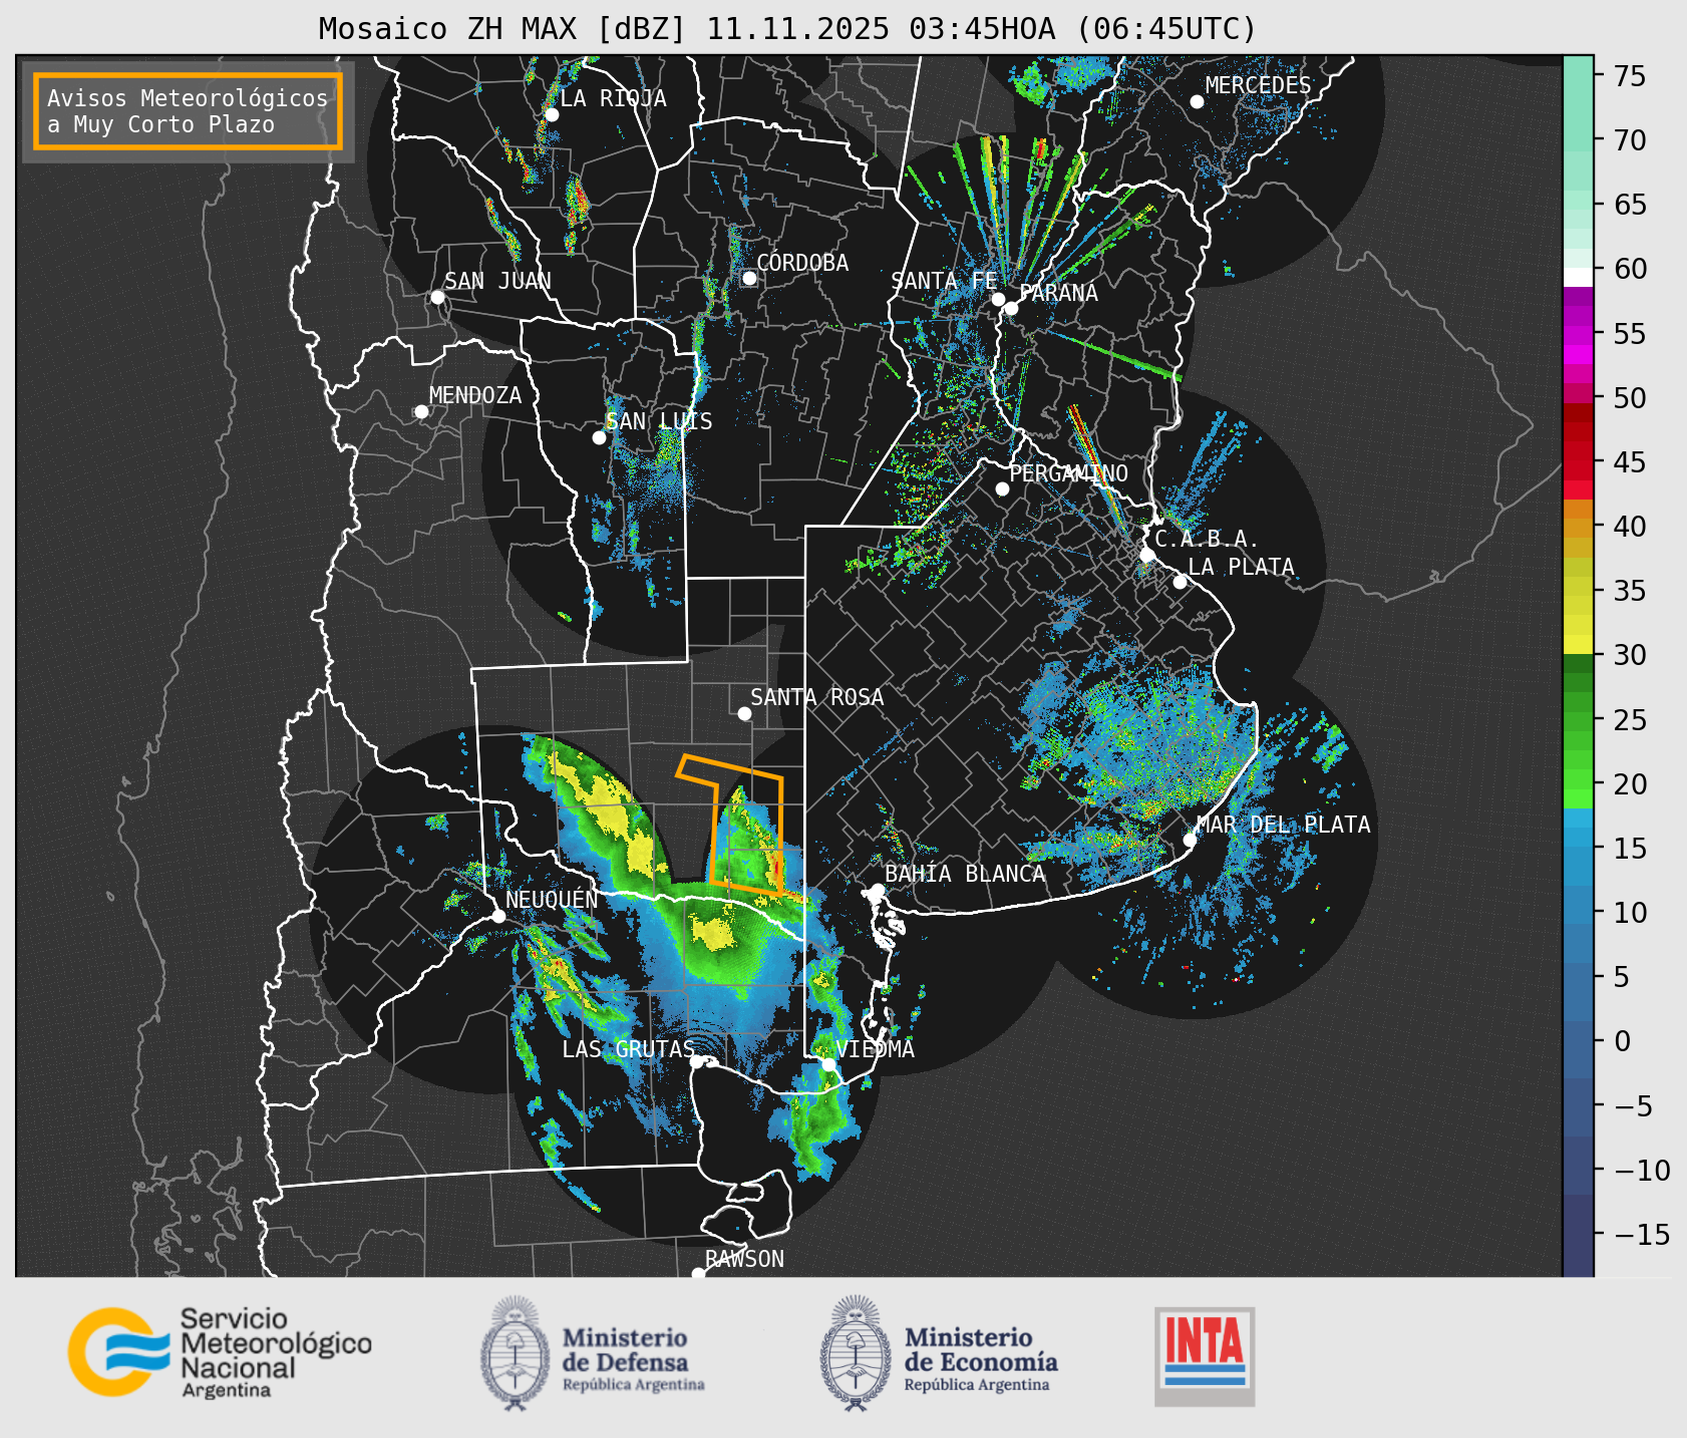Click the LA RIOJA city label

coord(613,98)
